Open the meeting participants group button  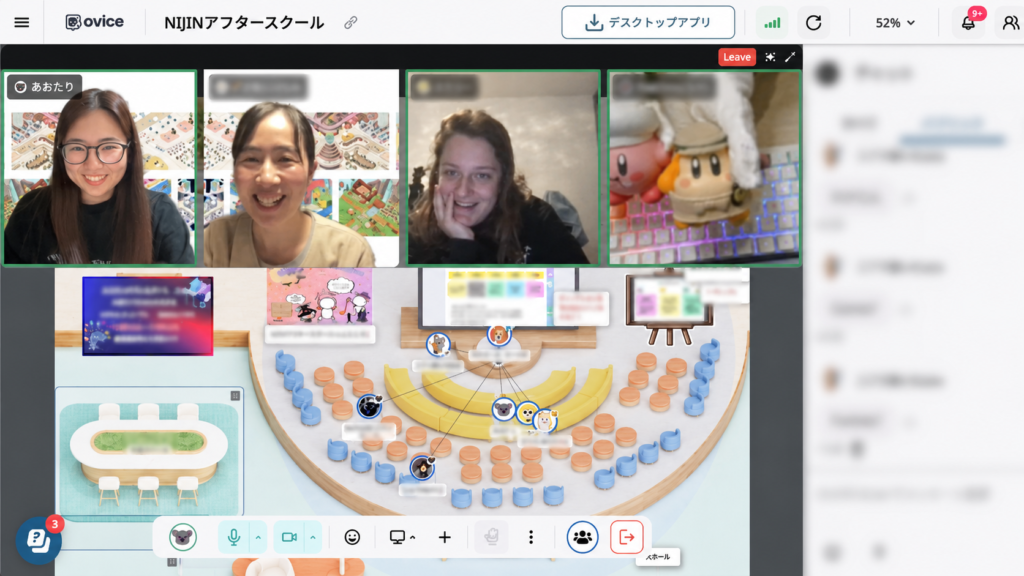click(x=583, y=537)
